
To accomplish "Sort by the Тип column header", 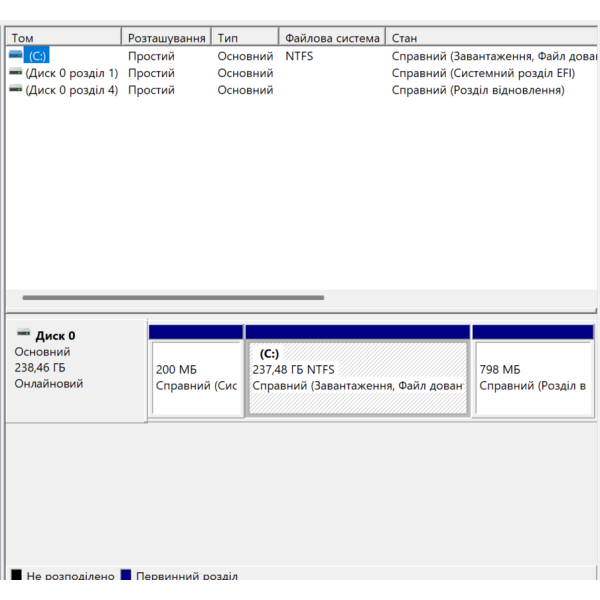I will 245,38.
